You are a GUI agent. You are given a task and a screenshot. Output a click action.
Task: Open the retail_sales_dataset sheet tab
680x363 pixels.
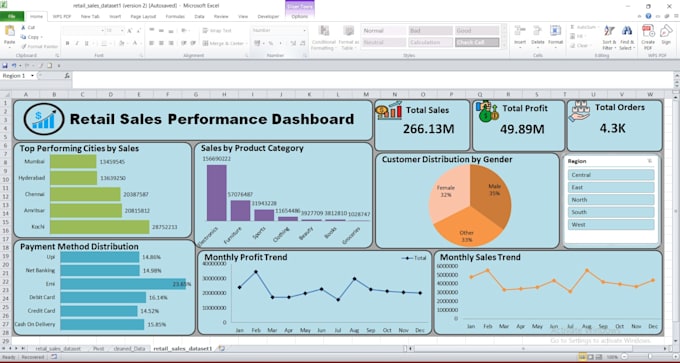click(58, 348)
